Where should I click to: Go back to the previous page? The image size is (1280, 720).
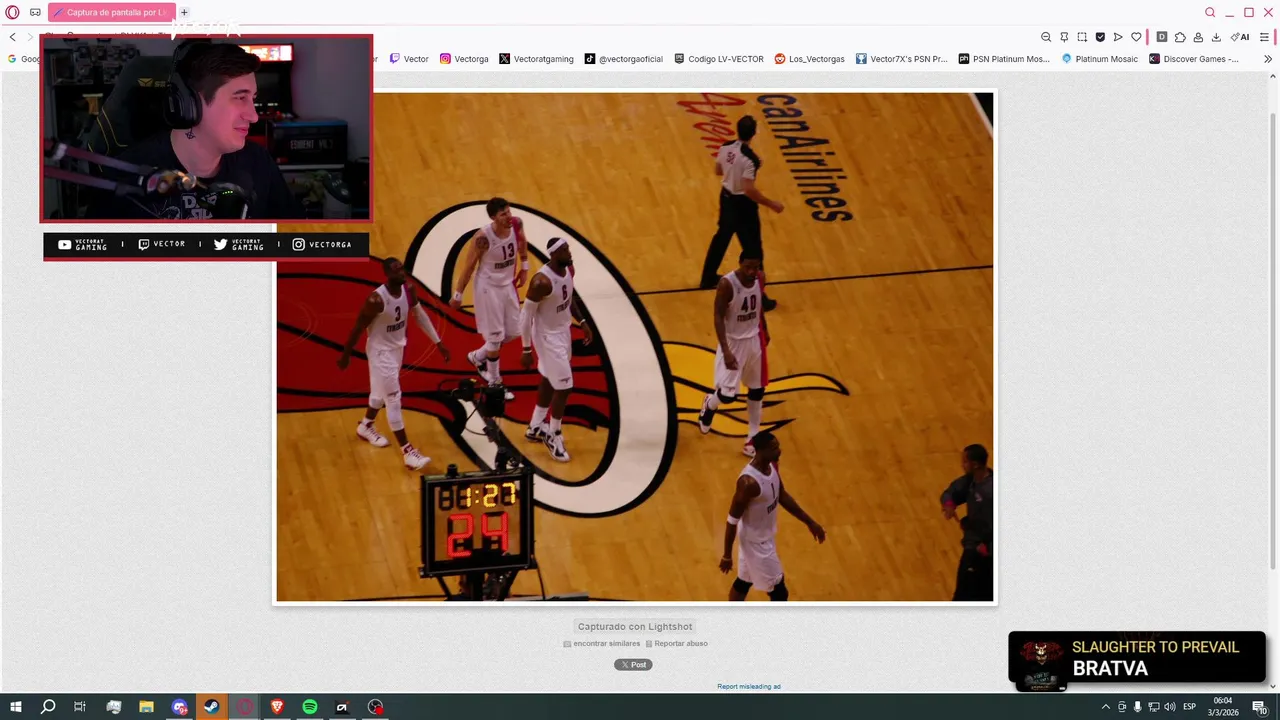12,37
